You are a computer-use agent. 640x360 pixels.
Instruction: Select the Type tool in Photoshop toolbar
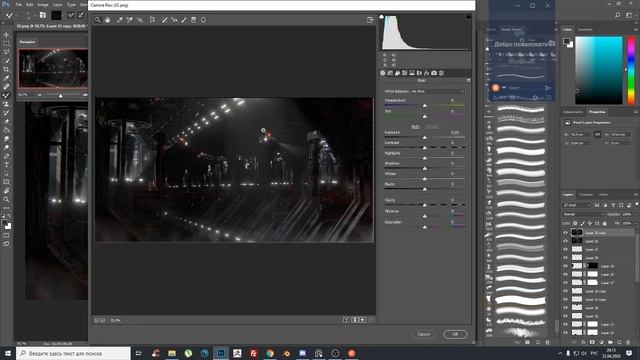click(x=6, y=164)
